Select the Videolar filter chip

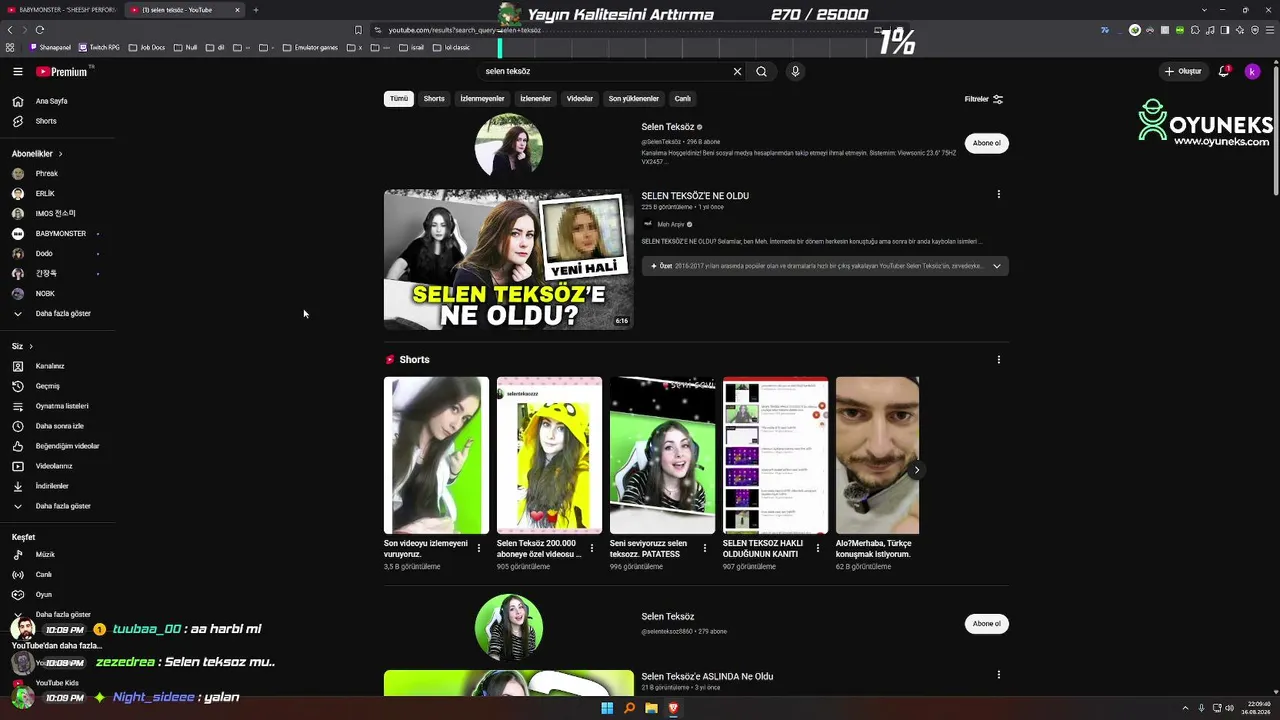pyautogui.click(x=580, y=99)
